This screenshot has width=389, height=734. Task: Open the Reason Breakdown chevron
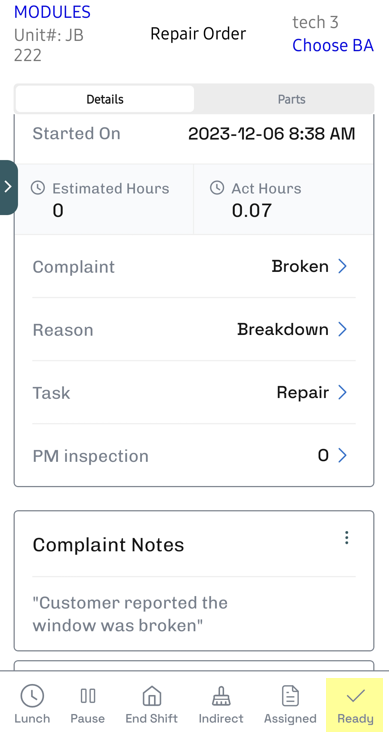pyautogui.click(x=343, y=330)
